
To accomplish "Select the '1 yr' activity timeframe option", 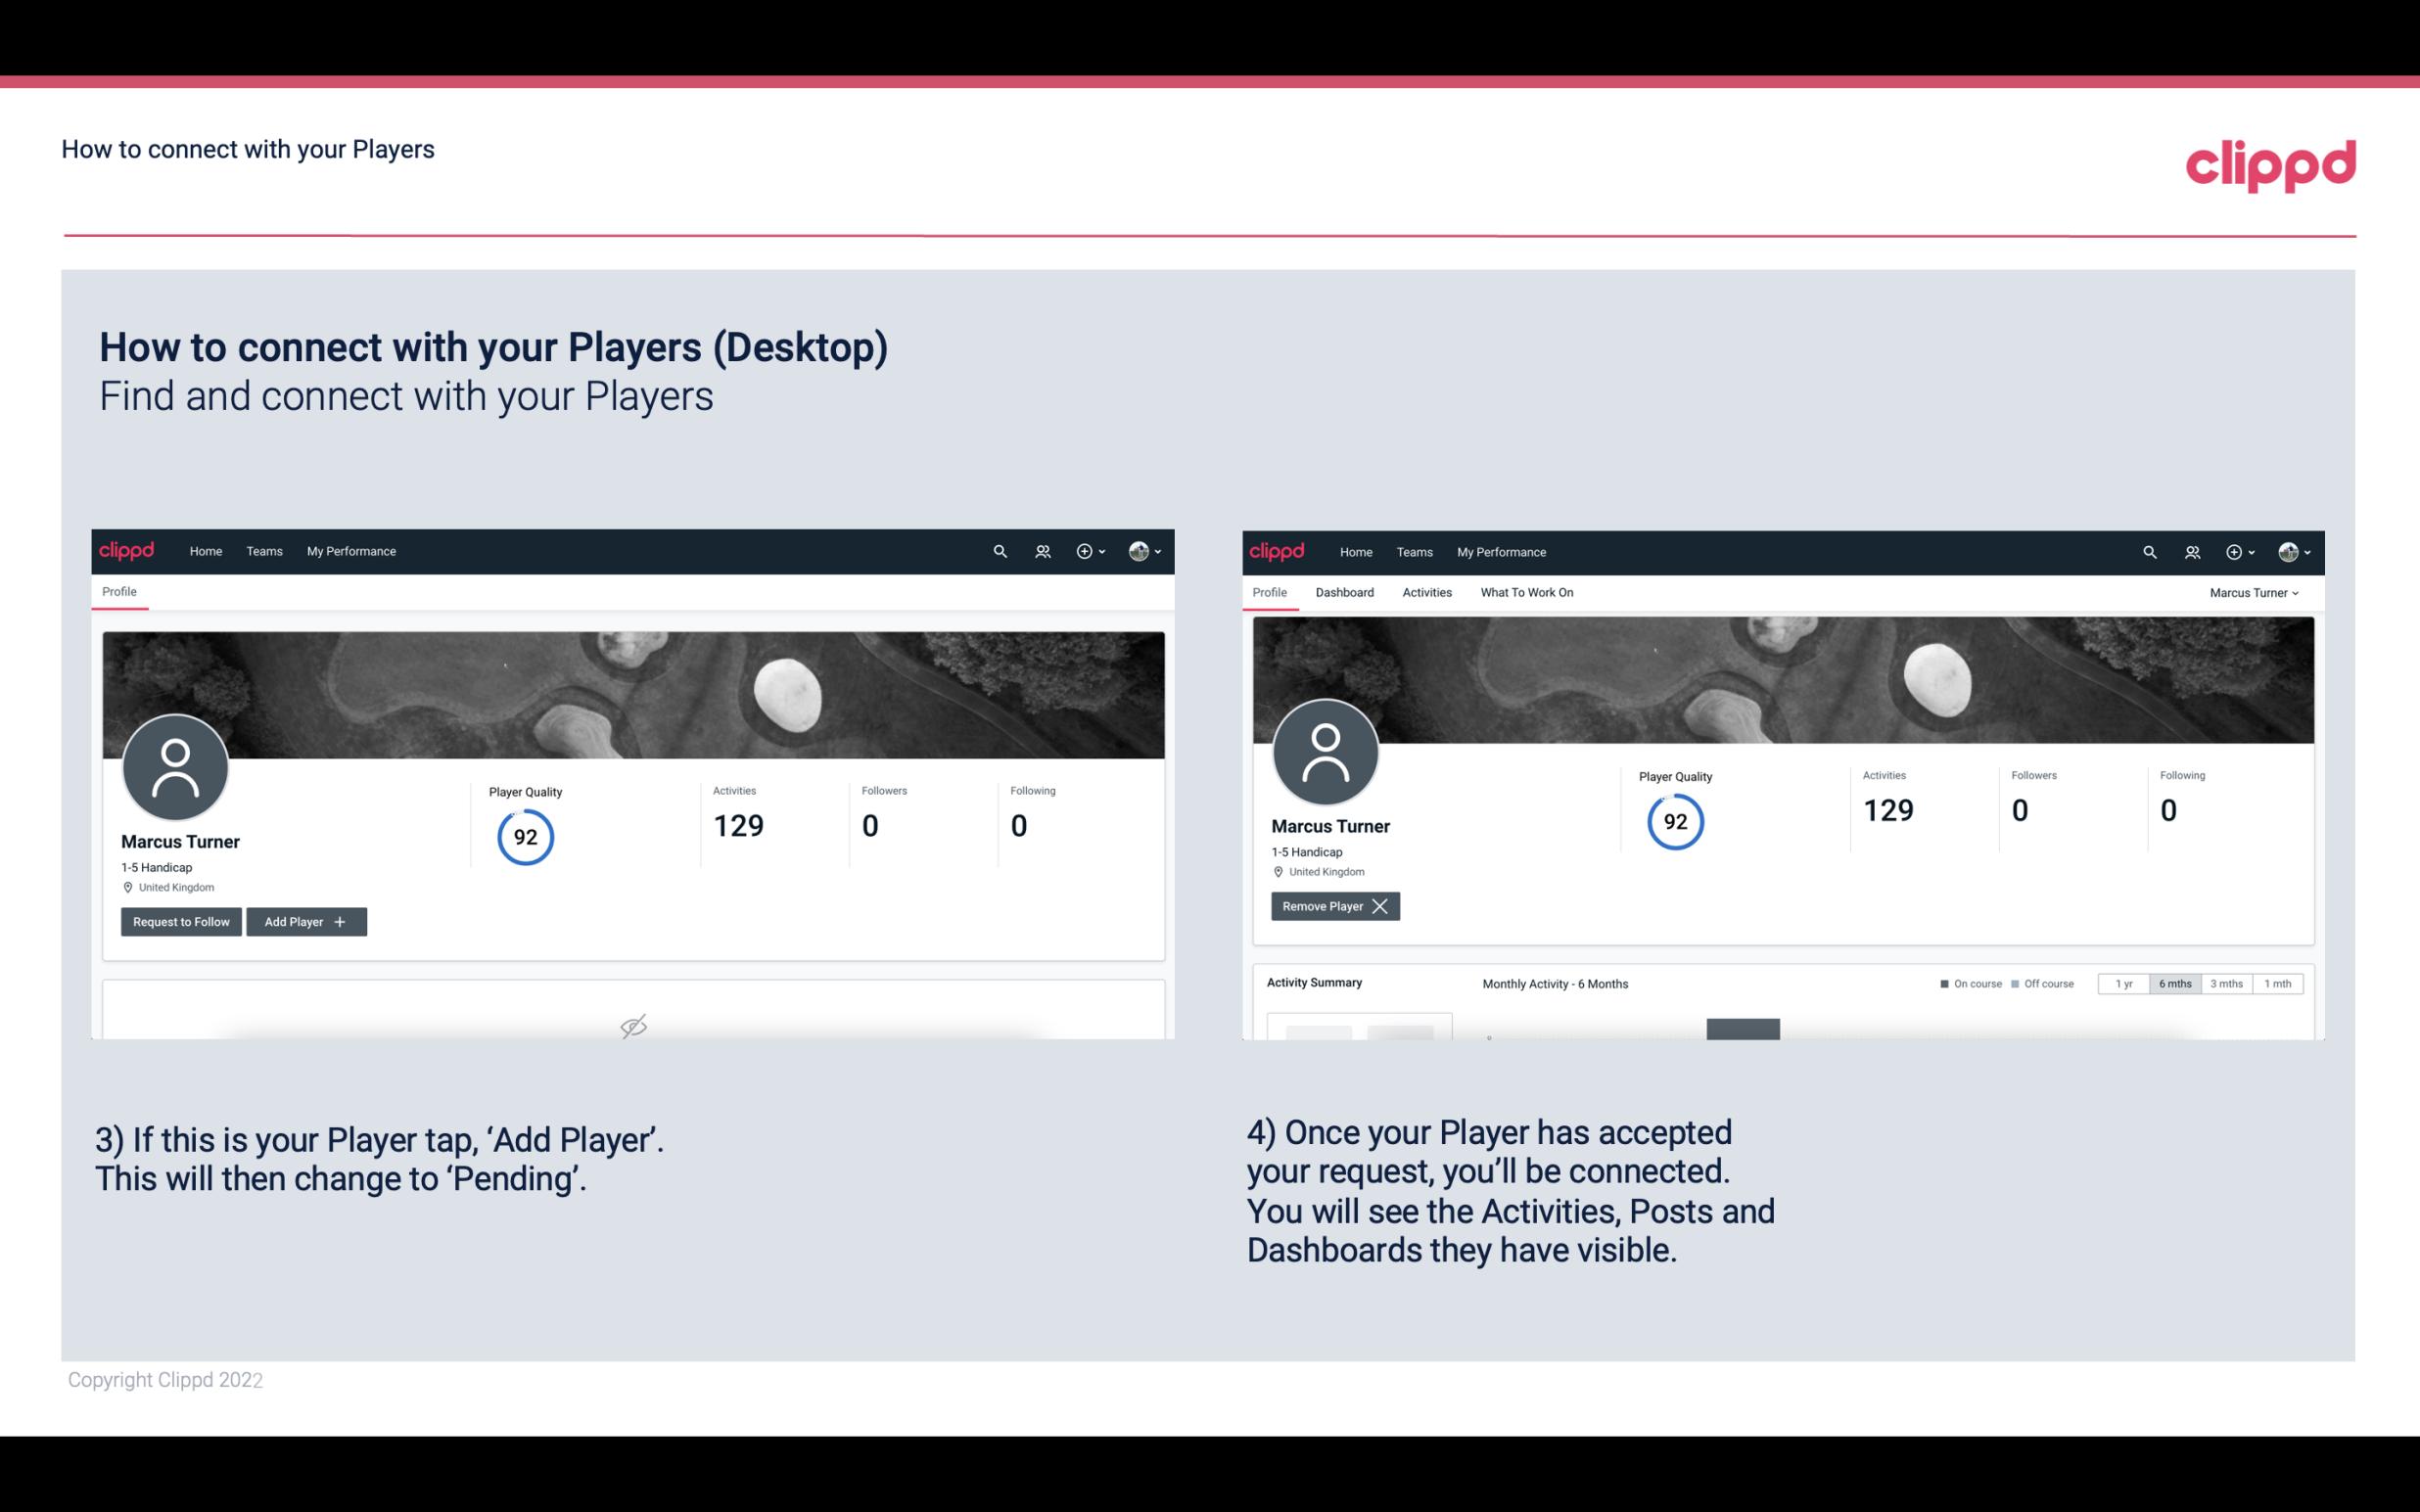I will (2123, 983).
